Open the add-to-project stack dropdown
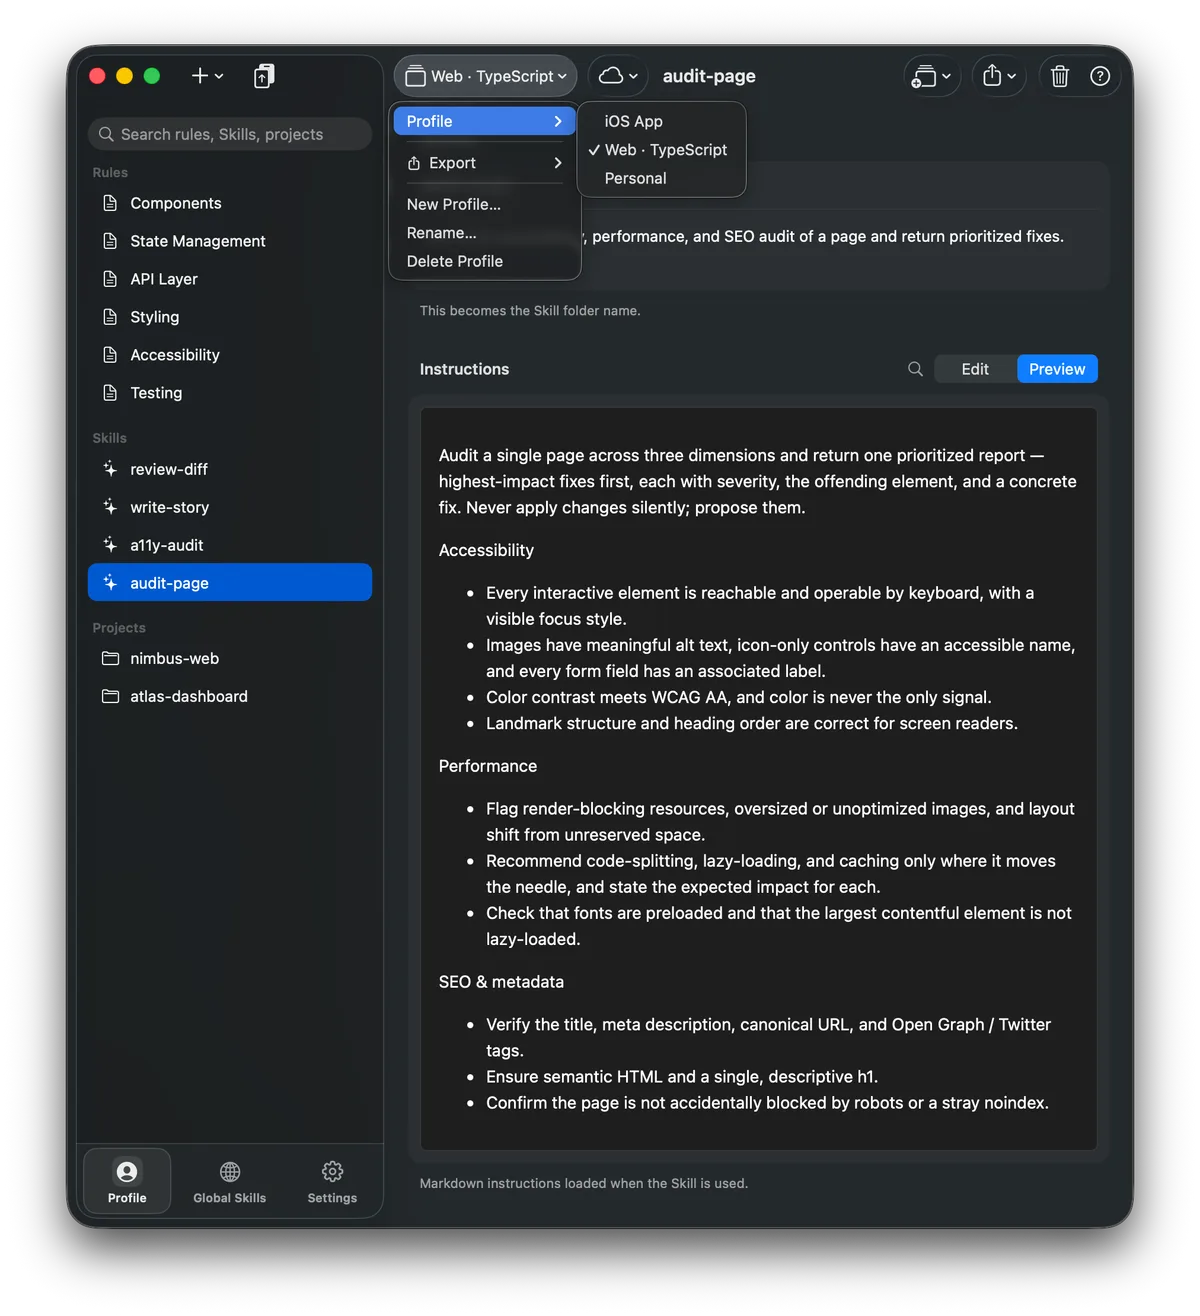The image size is (1200, 1316). [932, 76]
